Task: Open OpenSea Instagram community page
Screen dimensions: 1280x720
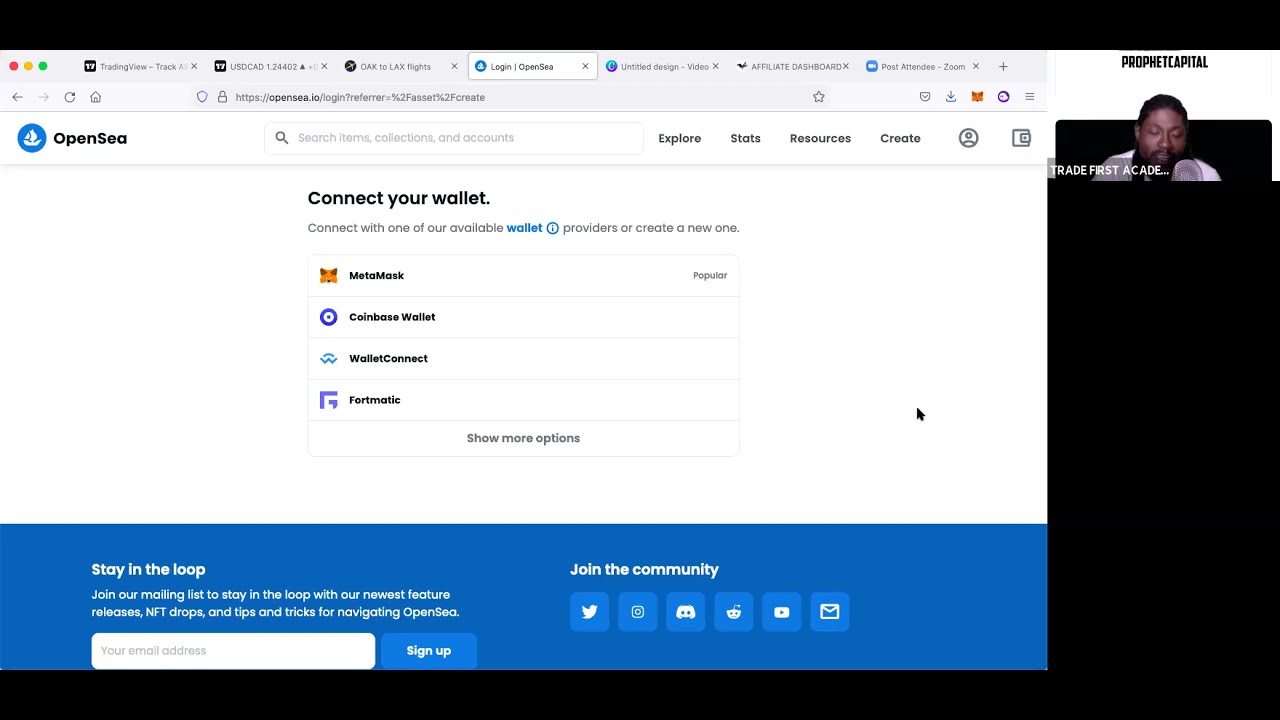Action: [x=637, y=612]
